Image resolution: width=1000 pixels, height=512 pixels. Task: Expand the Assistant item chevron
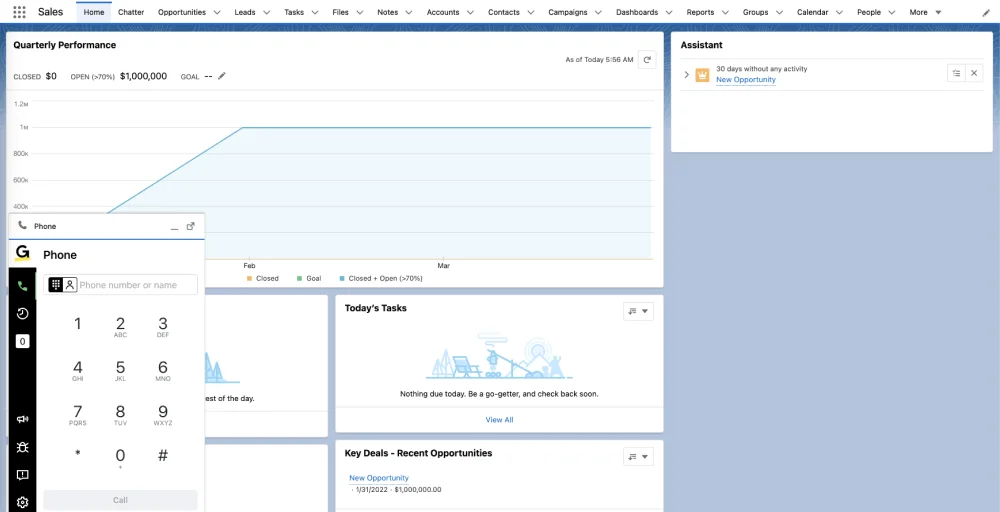coord(686,75)
